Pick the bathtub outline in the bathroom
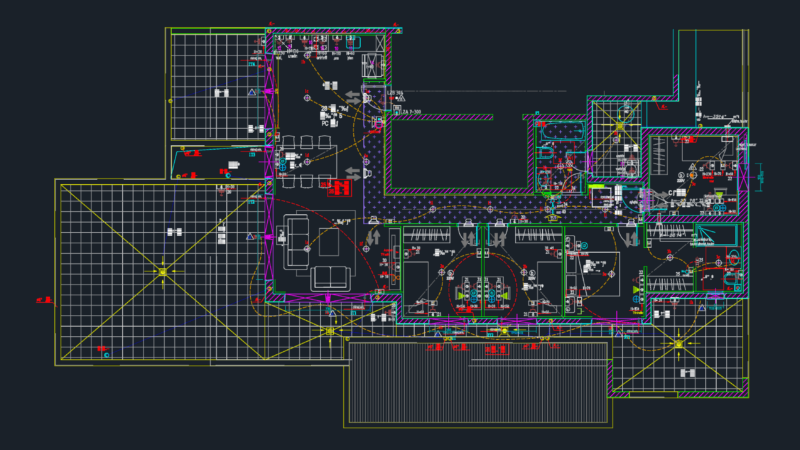This screenshot has height=450, width=800. 562,132
